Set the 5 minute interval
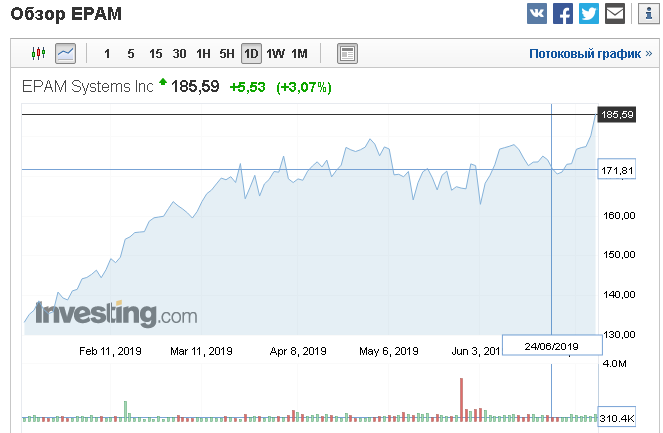The width and height of the screenshot is (663, 433). tap(131, 54)
